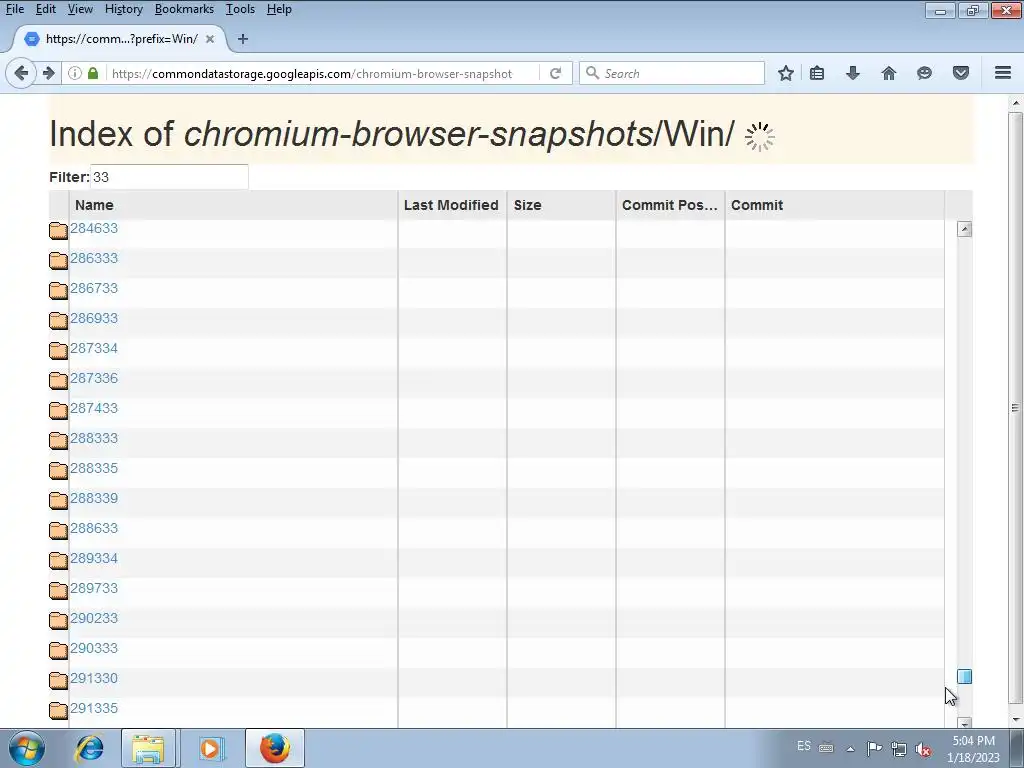
Task: Click the folder icon beside 287433
Action: click(x=58, y=410)
